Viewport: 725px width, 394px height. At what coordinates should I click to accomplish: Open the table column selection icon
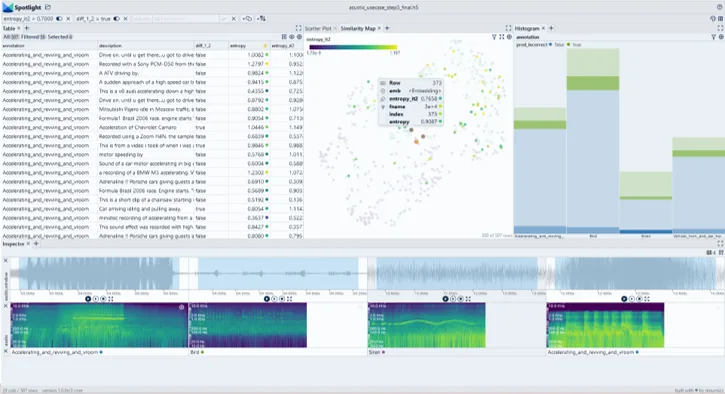coord(284,37)
